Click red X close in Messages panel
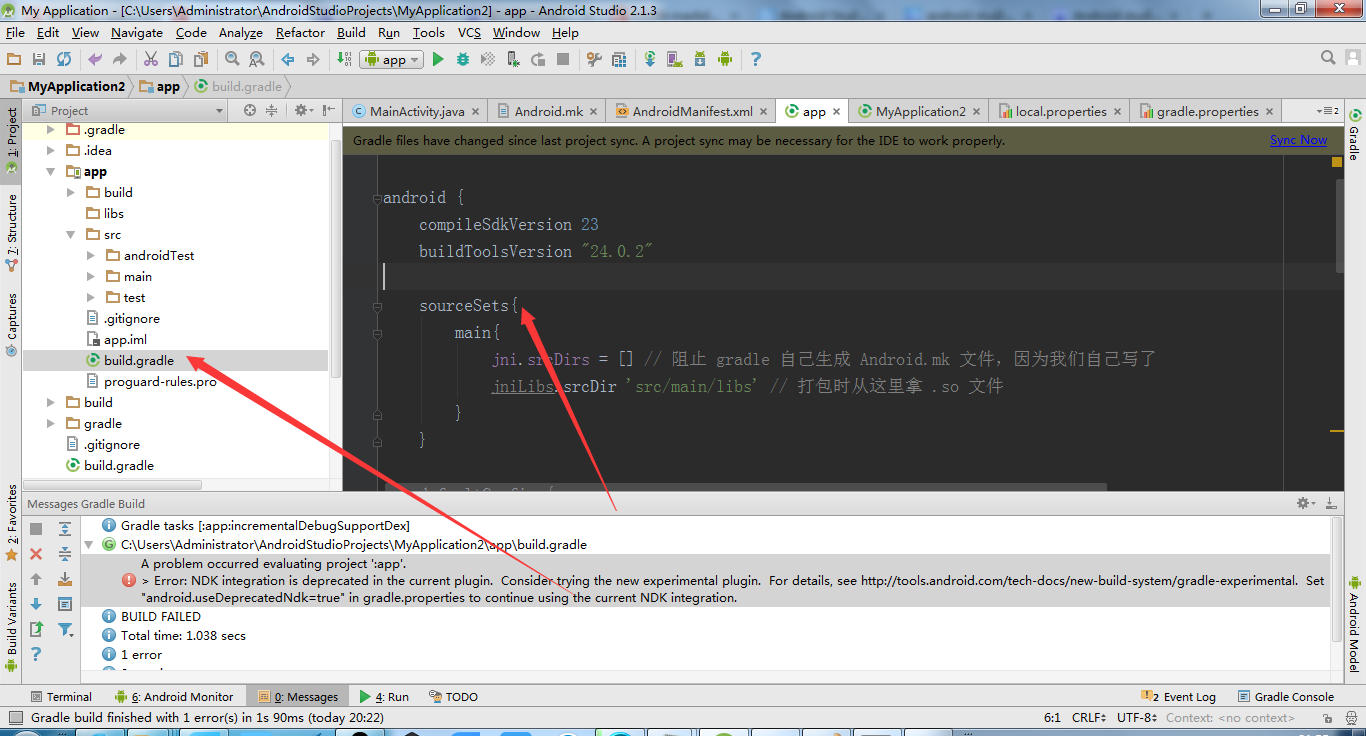 36,554
